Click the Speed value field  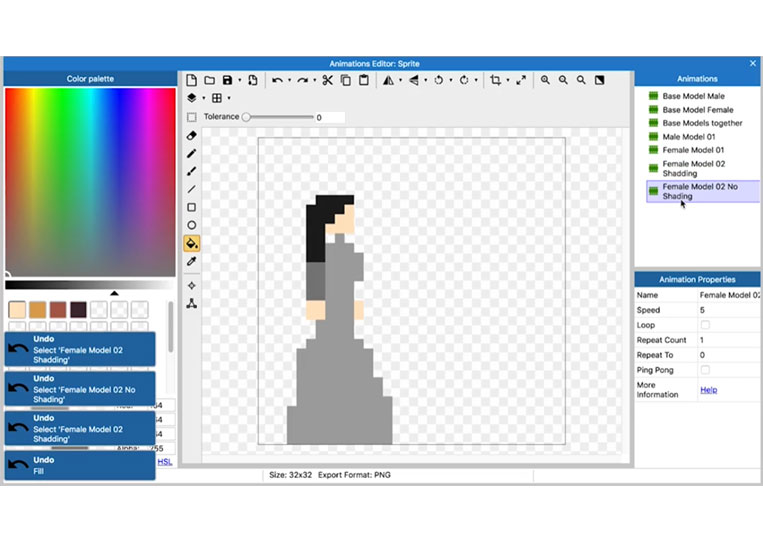728,310
